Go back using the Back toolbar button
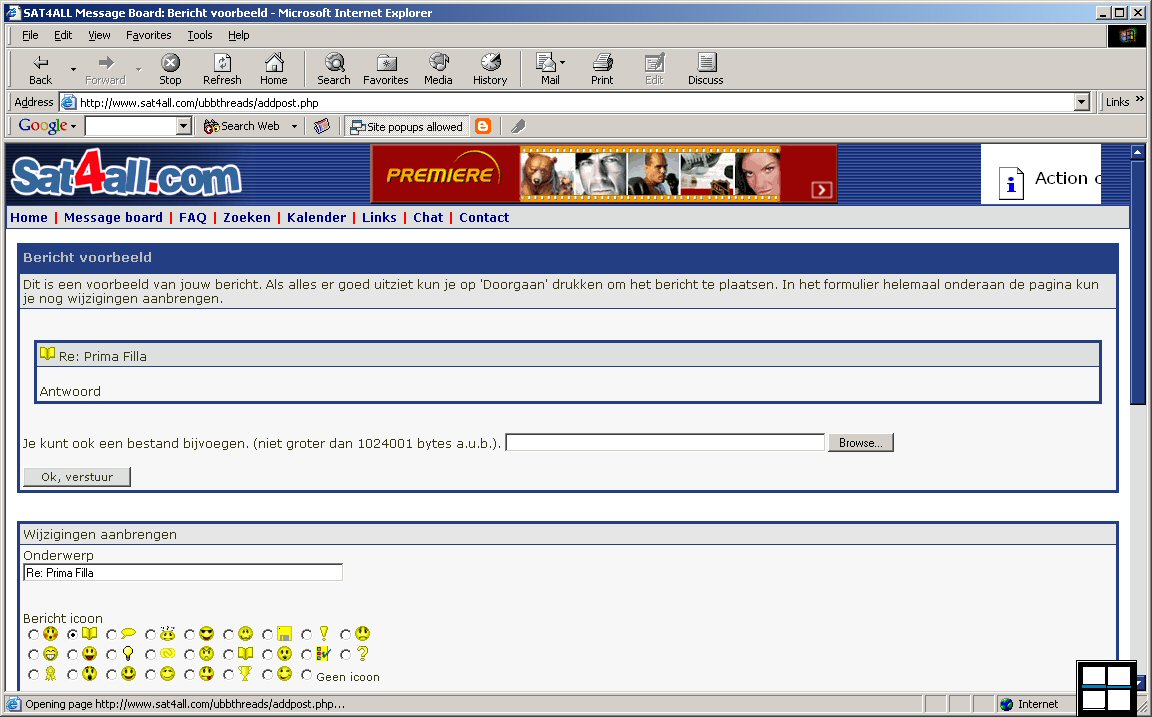Image resolution: width=1152 pixels, height=717 pixels. tap(40, 70)
